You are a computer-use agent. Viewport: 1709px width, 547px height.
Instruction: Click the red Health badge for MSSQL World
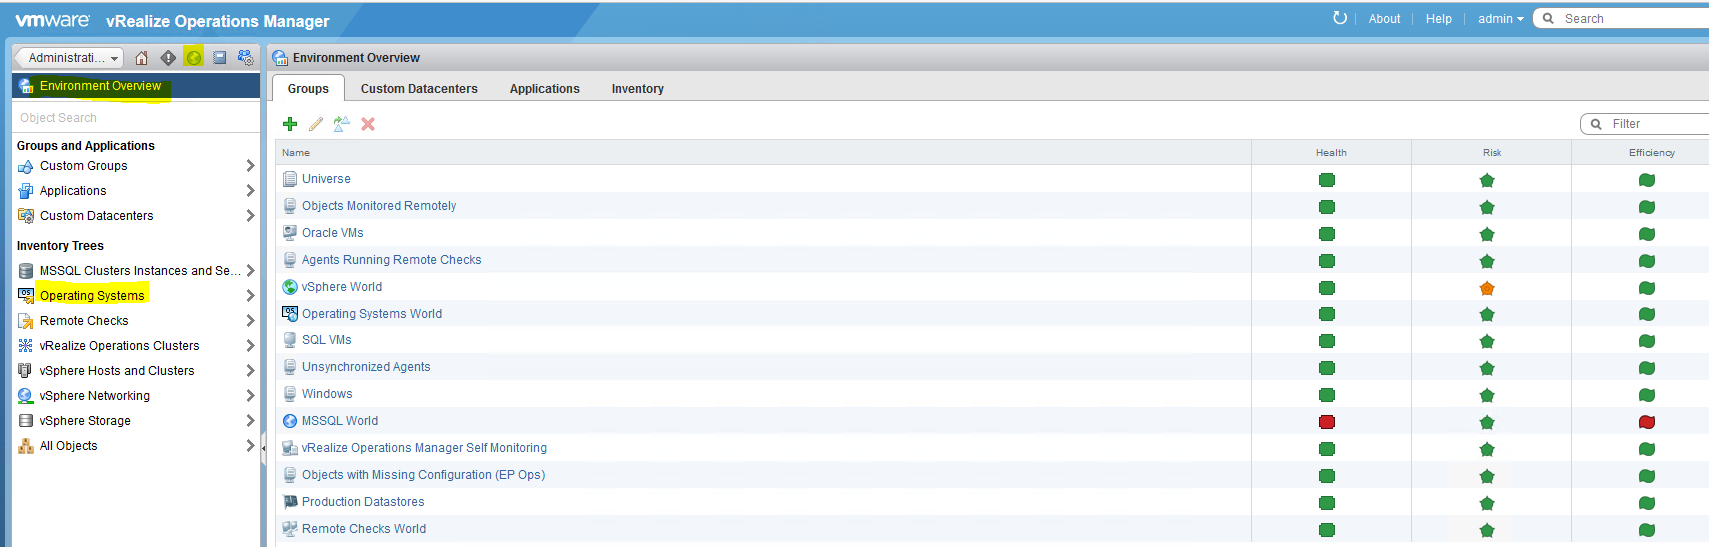coord(1327,422)
